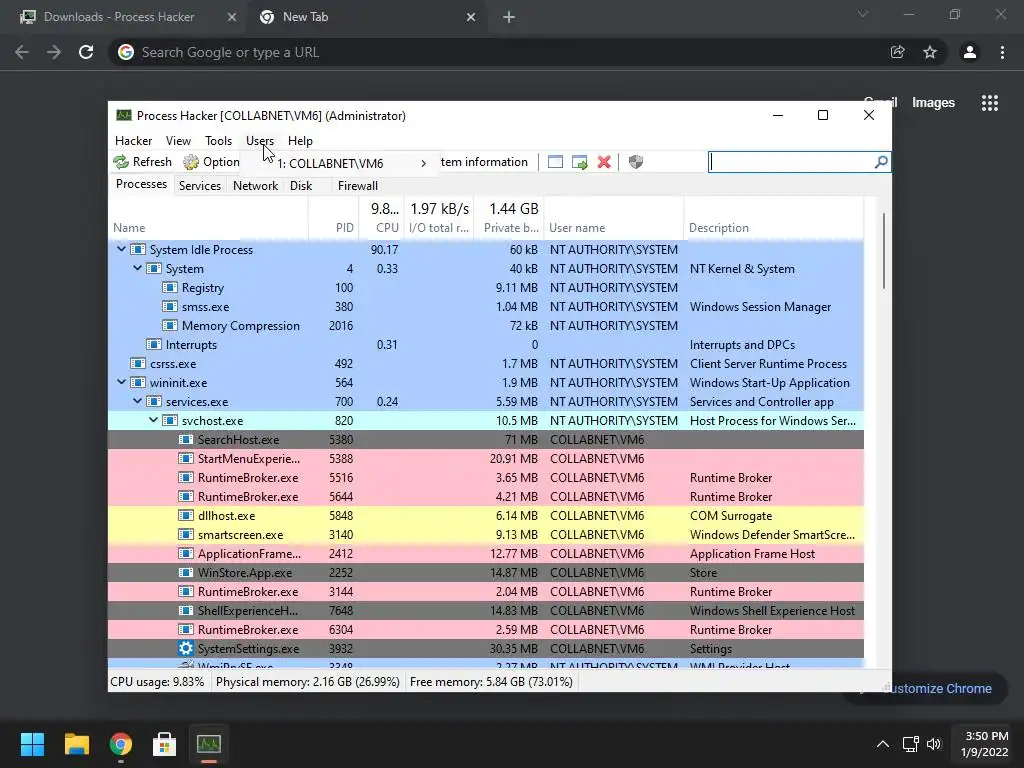Open the Tools menu
The height and width of the screenshot is (768, 1024).
218,140
